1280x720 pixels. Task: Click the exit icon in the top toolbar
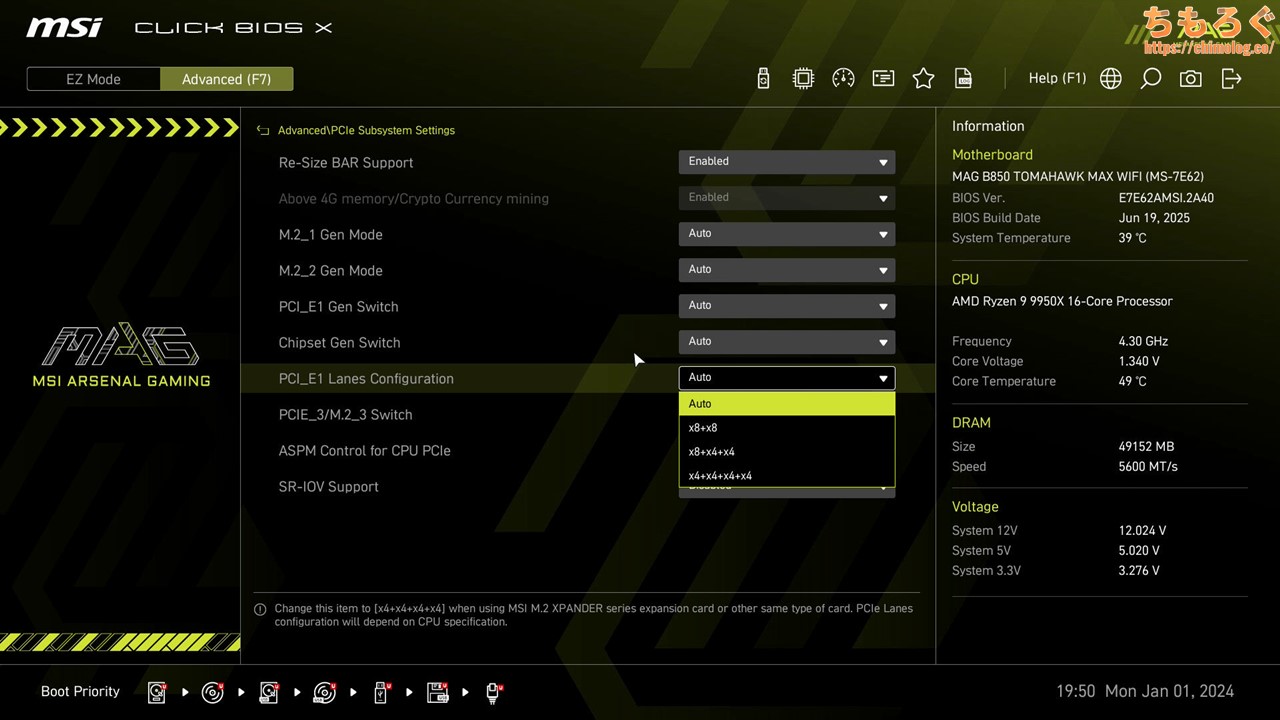coord(1231,79)
